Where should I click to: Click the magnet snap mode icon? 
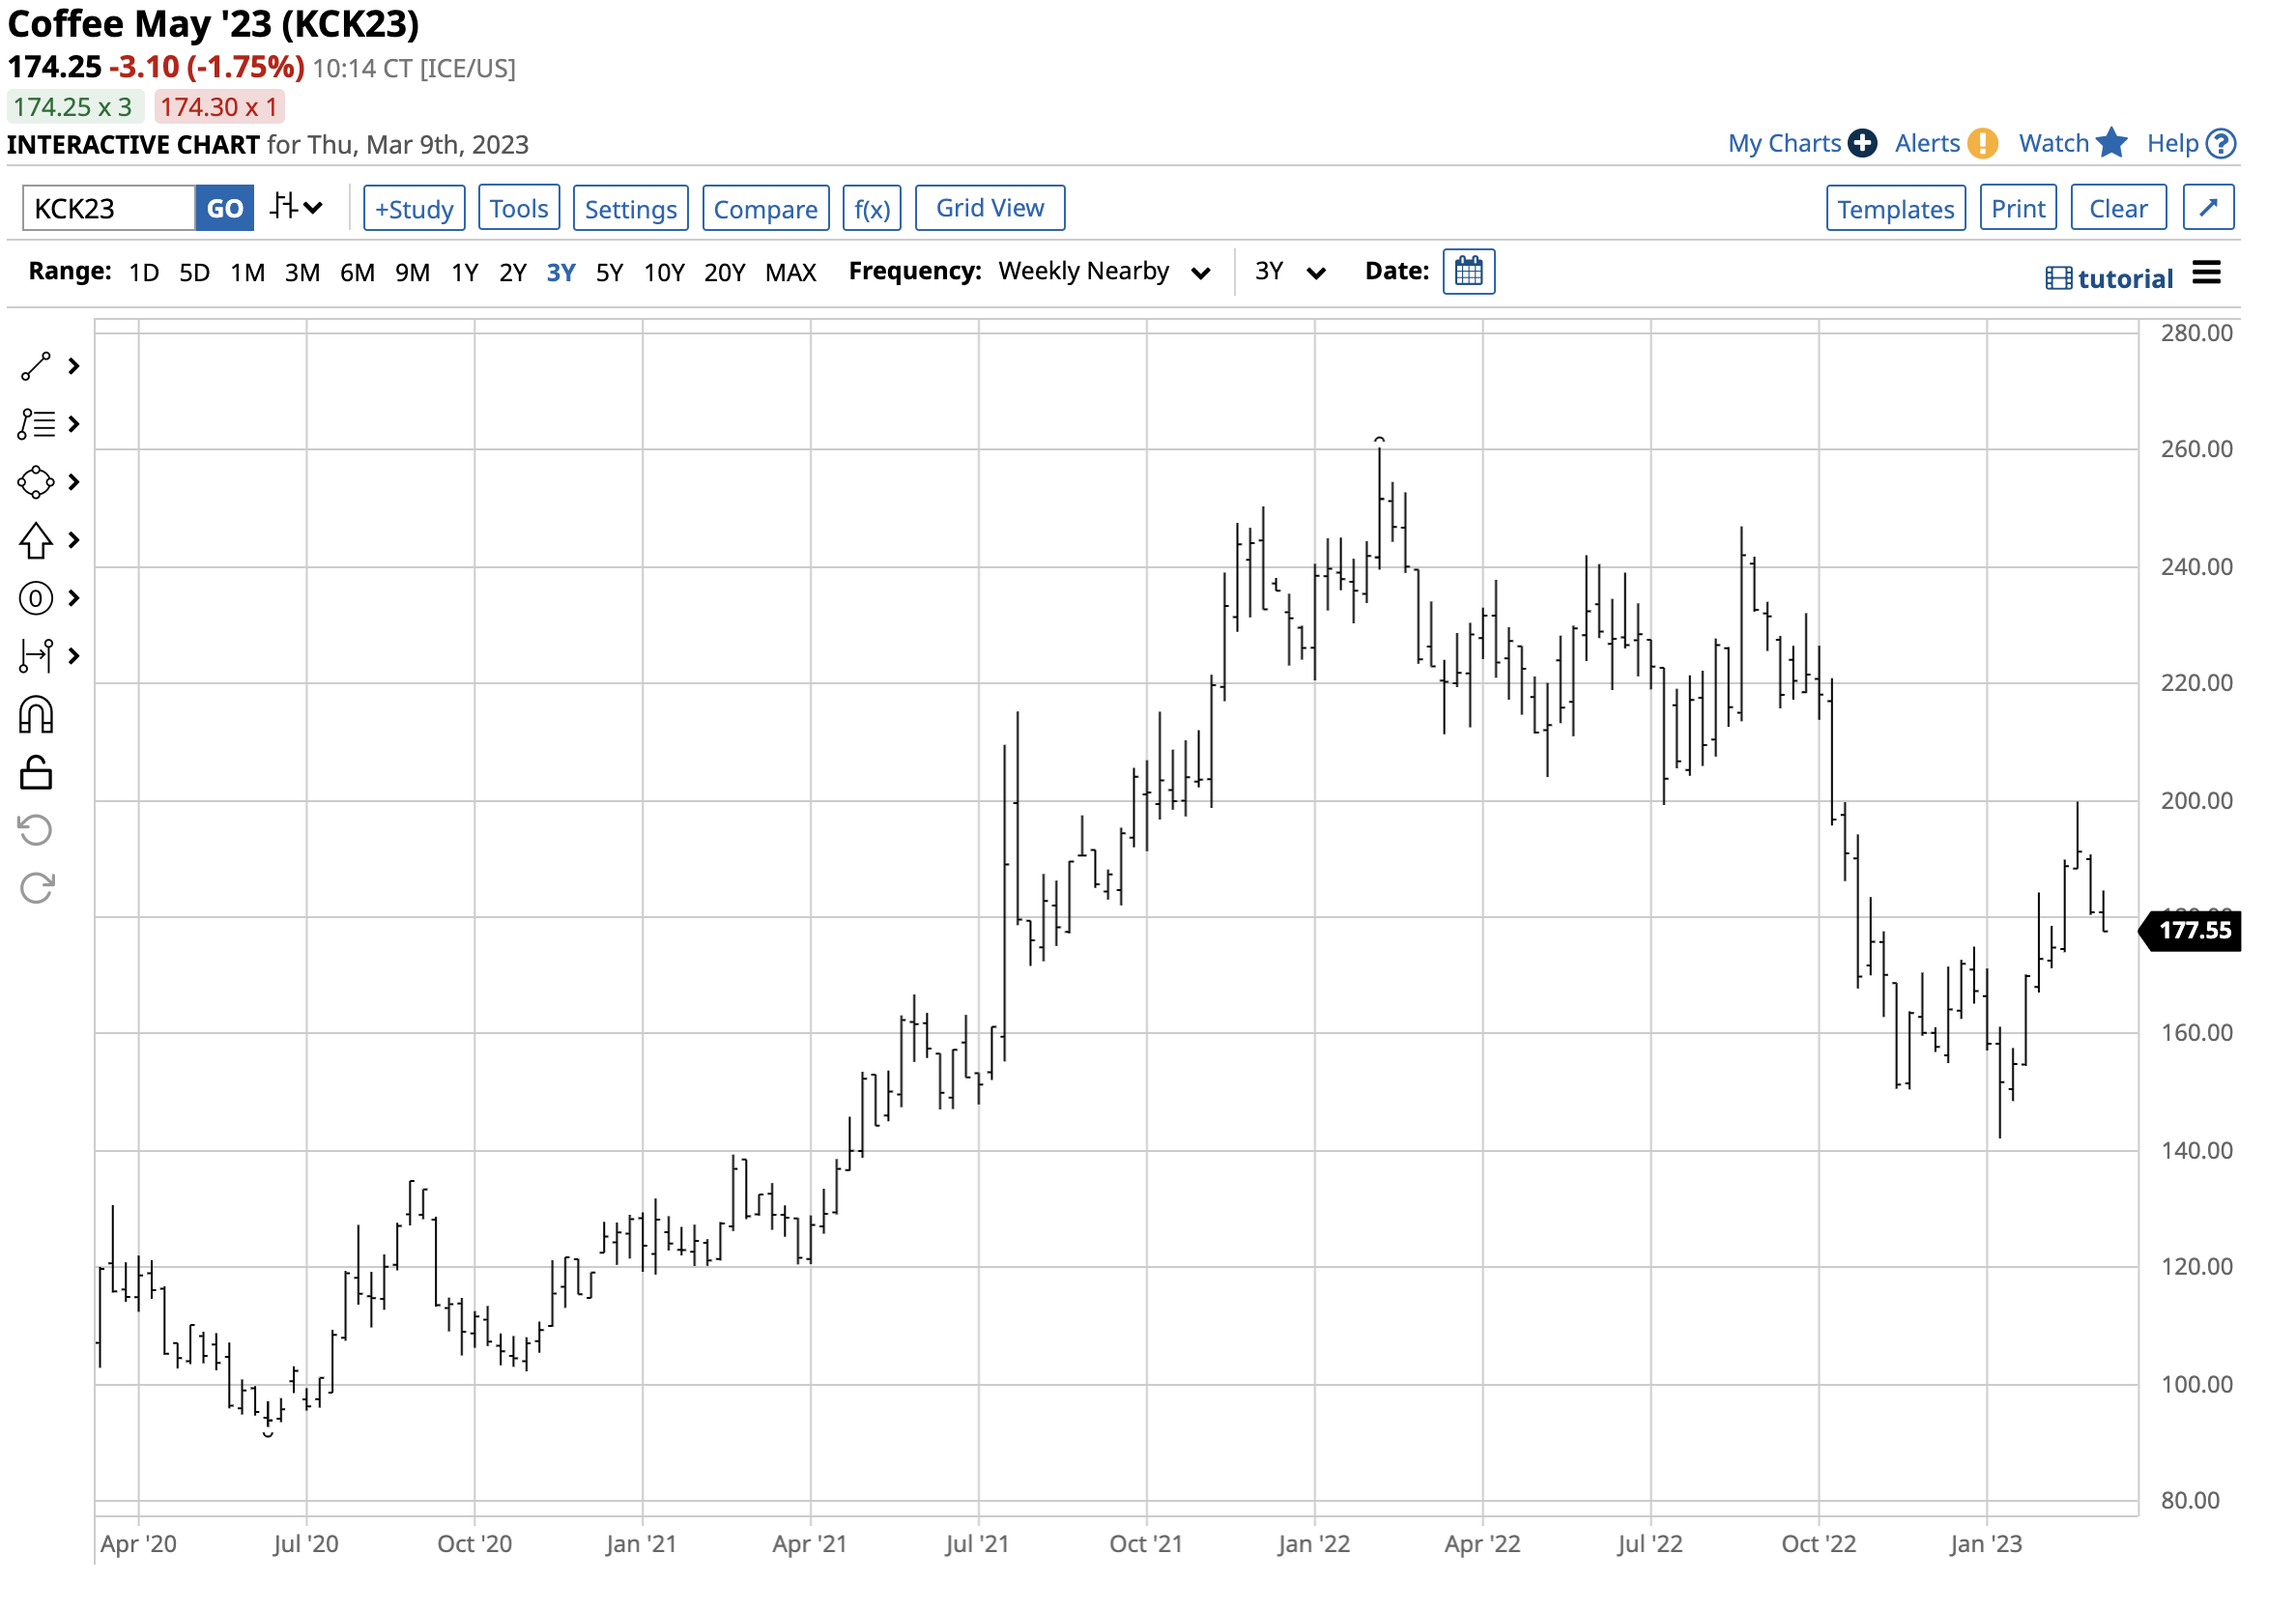click(36, 716)
